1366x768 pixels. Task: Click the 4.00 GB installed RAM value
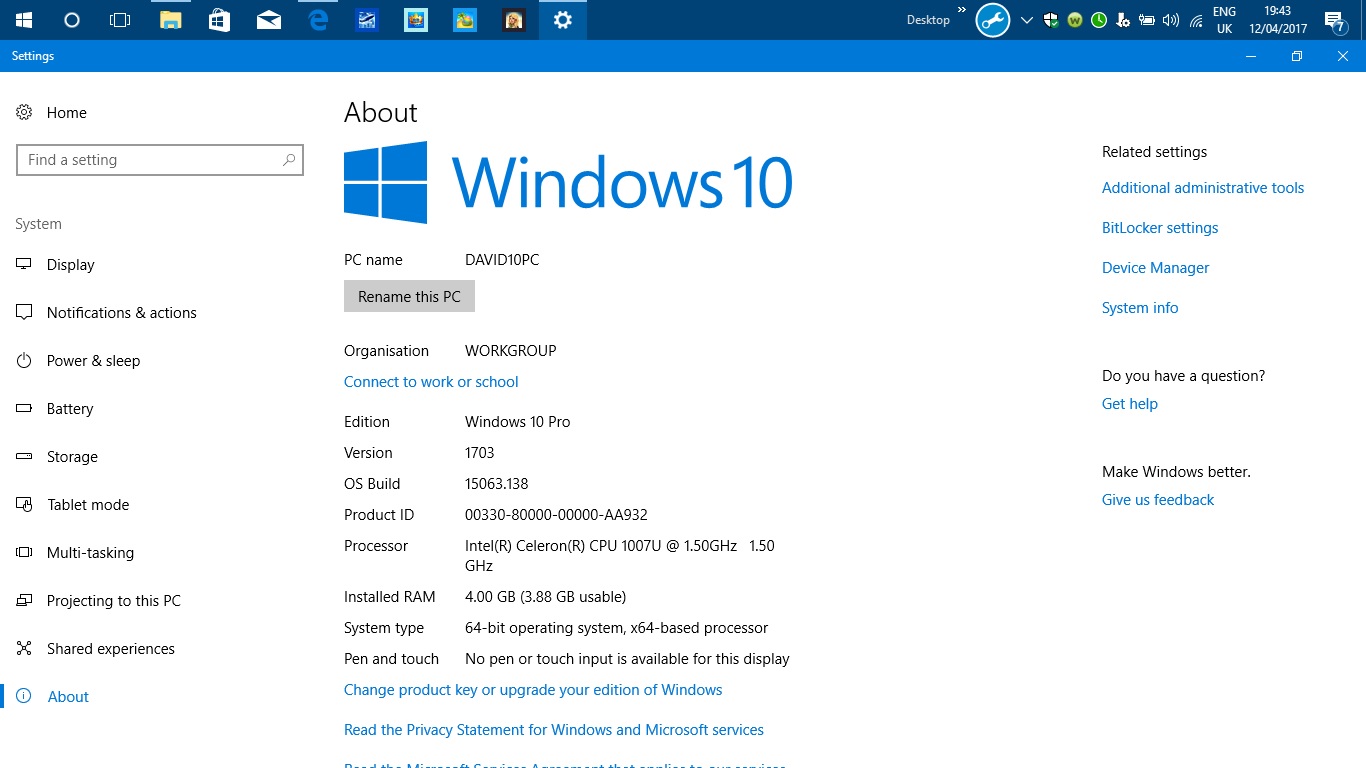(x=545, y=597)
